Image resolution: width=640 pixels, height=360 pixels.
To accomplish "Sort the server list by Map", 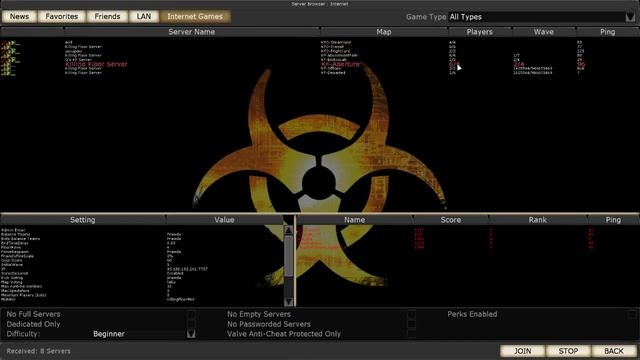I will [x=384, y=32].
